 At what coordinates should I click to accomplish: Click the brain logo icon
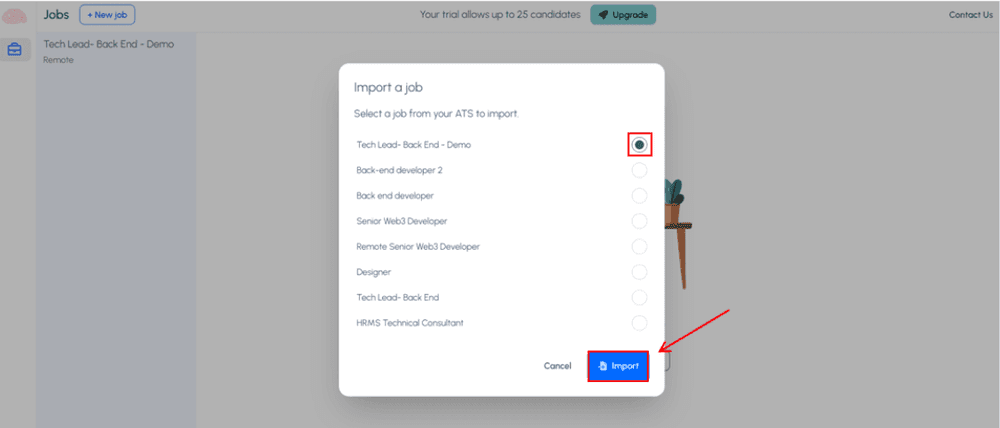(x=14, y=16)
